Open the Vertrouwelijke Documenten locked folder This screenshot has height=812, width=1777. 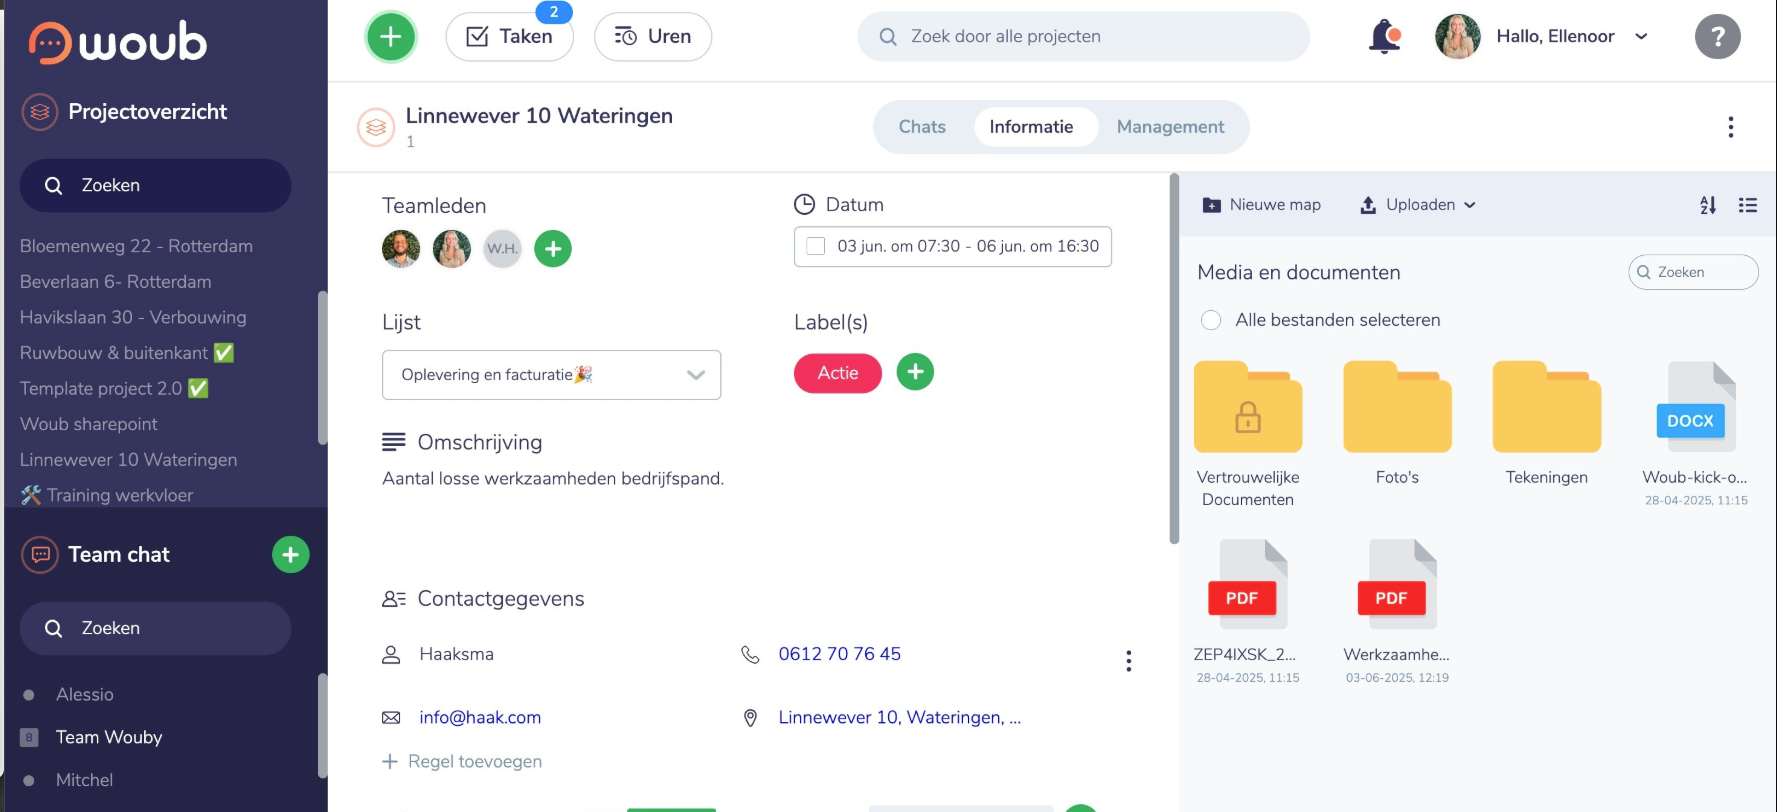(1247, 409)
